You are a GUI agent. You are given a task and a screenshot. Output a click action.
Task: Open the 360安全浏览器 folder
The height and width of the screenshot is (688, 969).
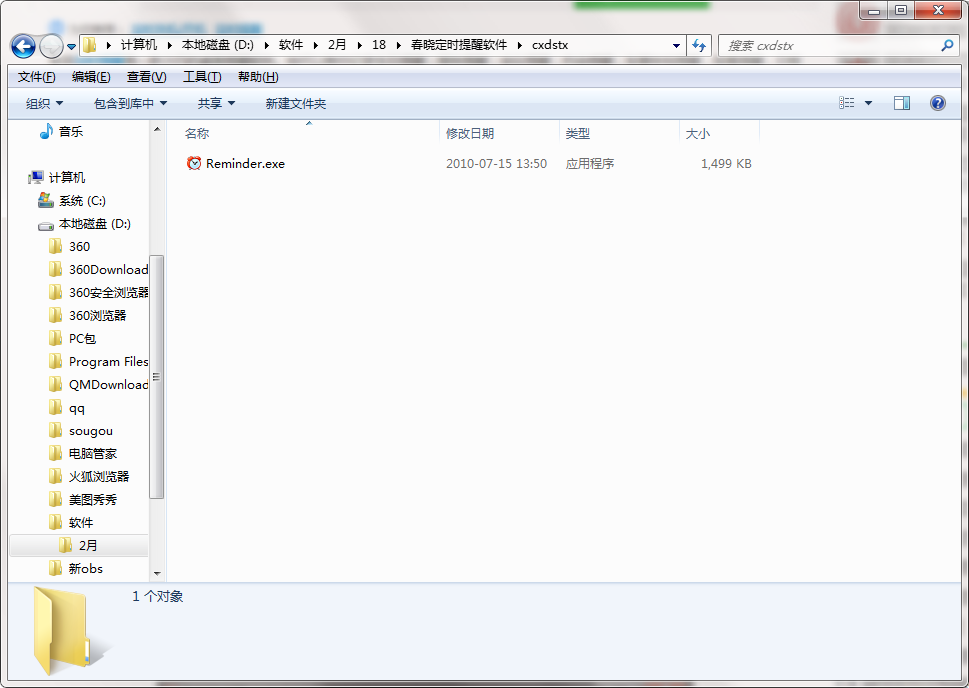point(108,292)
